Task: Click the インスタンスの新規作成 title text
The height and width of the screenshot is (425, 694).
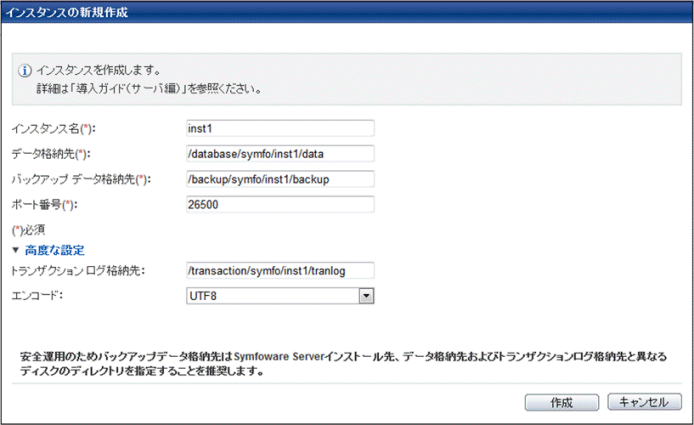Action: click(x=67, y=12)
